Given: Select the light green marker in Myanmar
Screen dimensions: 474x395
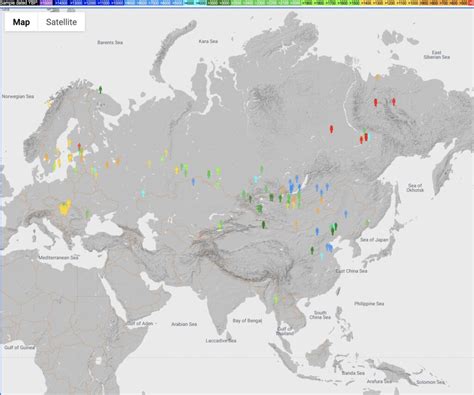Looking at the screenshot, I should (276, 299).
